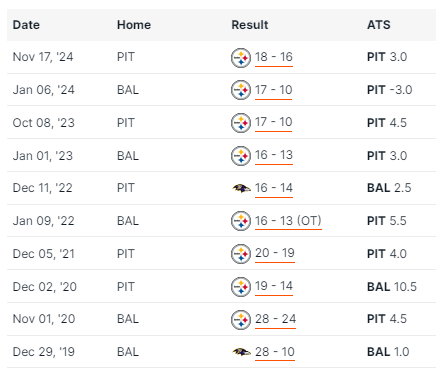The height and width of the screenshot is (388, 436).
Task: Click Steelers logo for Jan 09, '22 game
Action: click(241, 221)
